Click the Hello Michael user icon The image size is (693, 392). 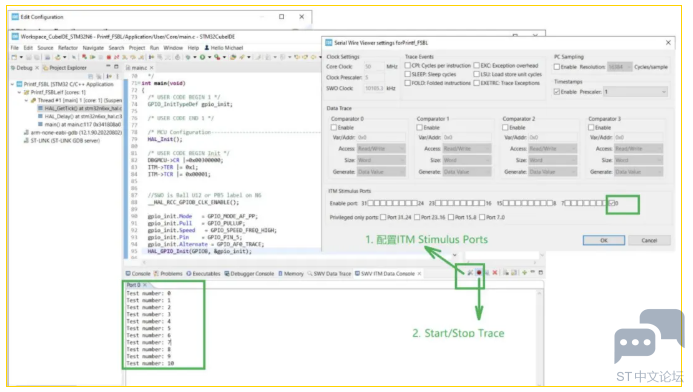(207, 48)
